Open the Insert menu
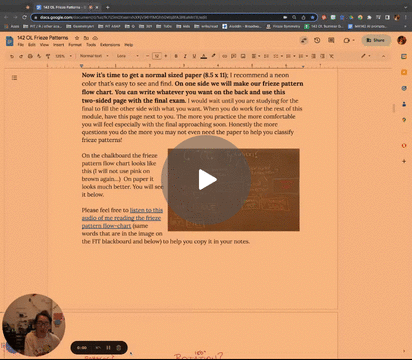The image size is (412, 360). pyautogui.click(x=59, y=45)
